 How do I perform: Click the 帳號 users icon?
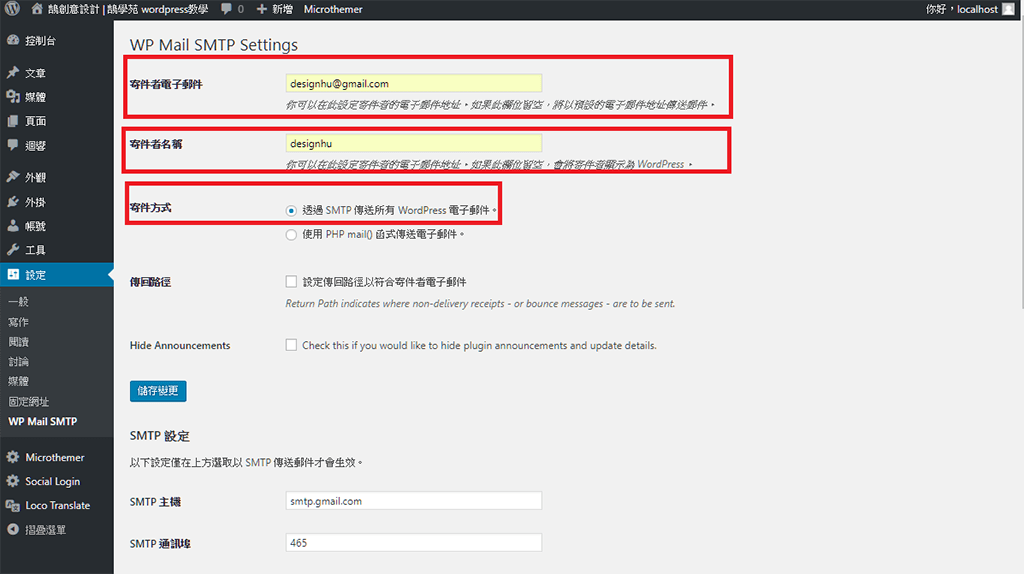point(13,226)
